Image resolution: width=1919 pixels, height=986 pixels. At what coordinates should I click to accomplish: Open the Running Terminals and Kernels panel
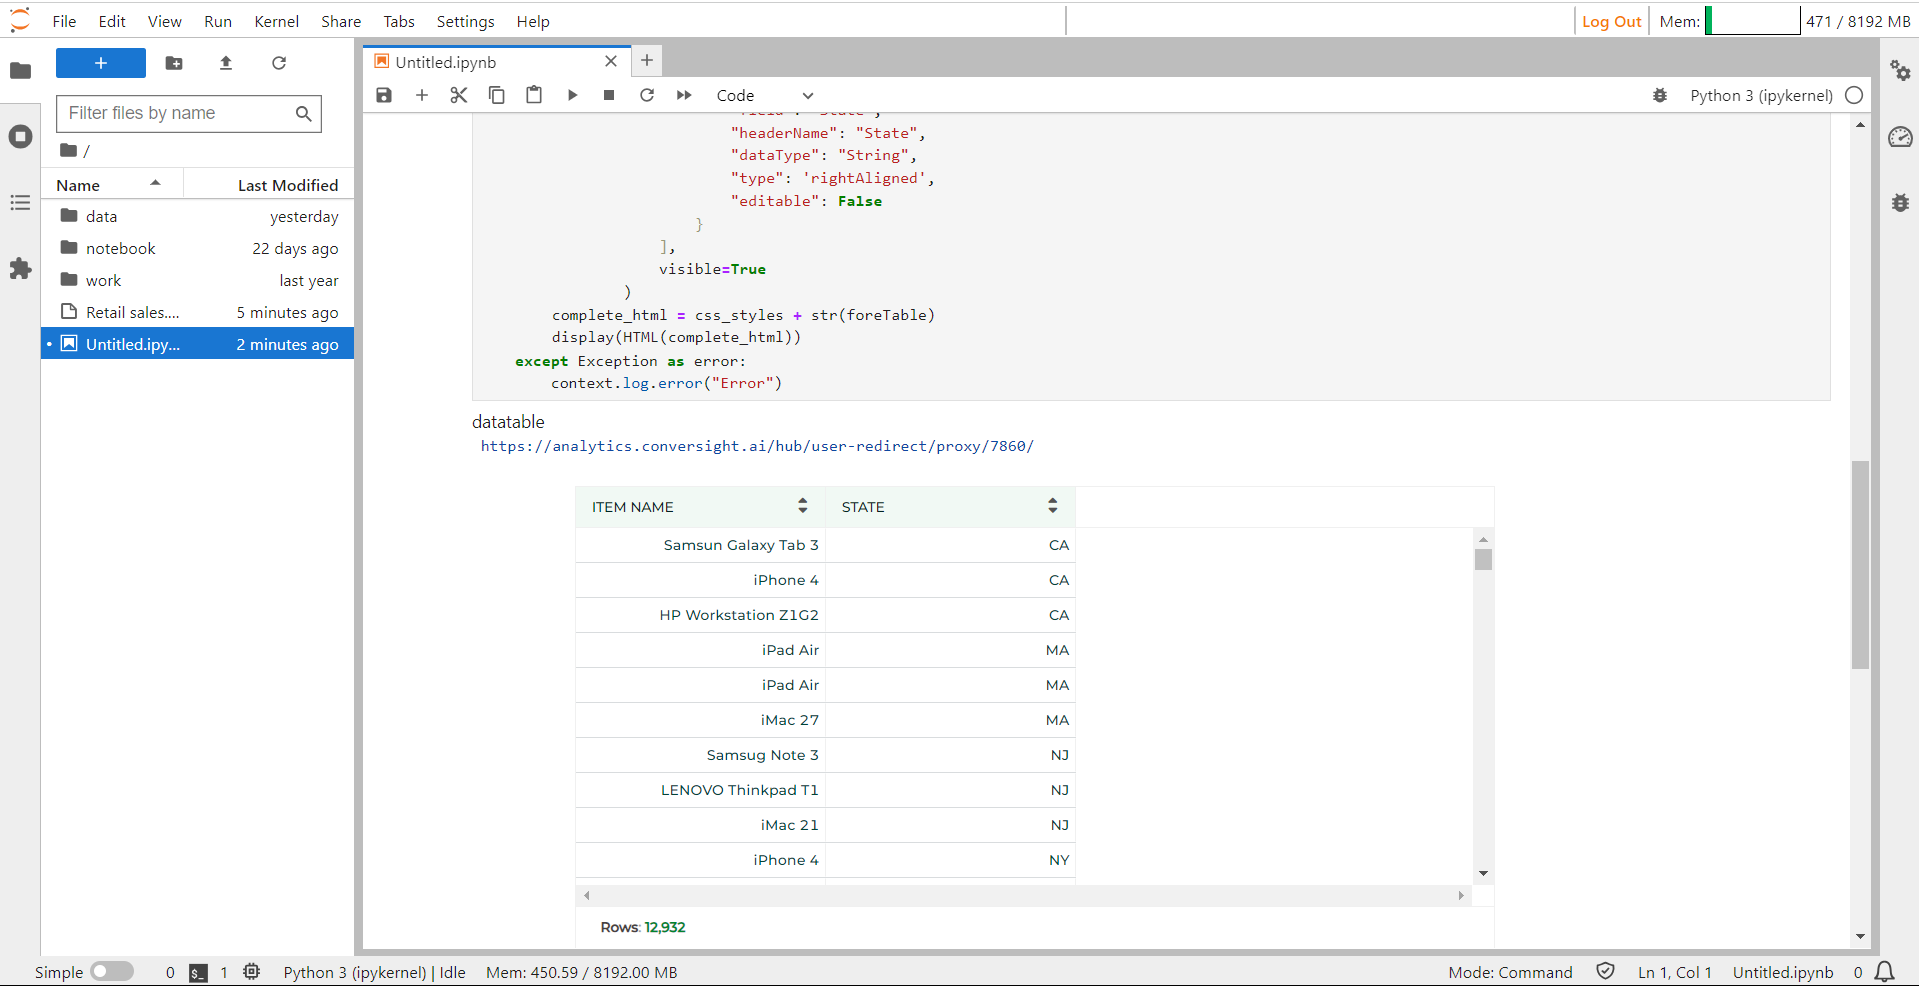point(20,136)
